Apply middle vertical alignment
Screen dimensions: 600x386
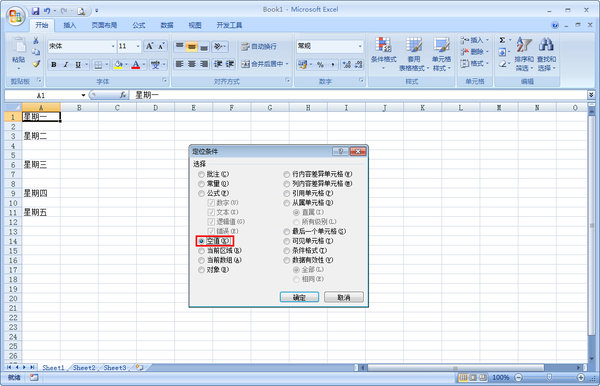[192, 46]
